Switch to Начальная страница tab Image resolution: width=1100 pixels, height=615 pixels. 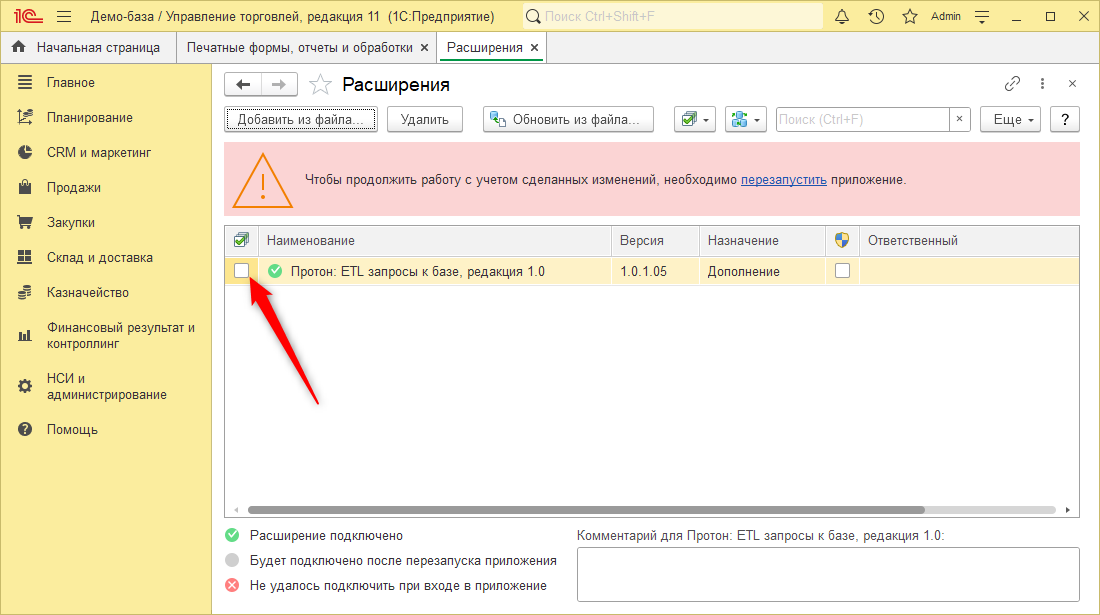click(98, 48)
